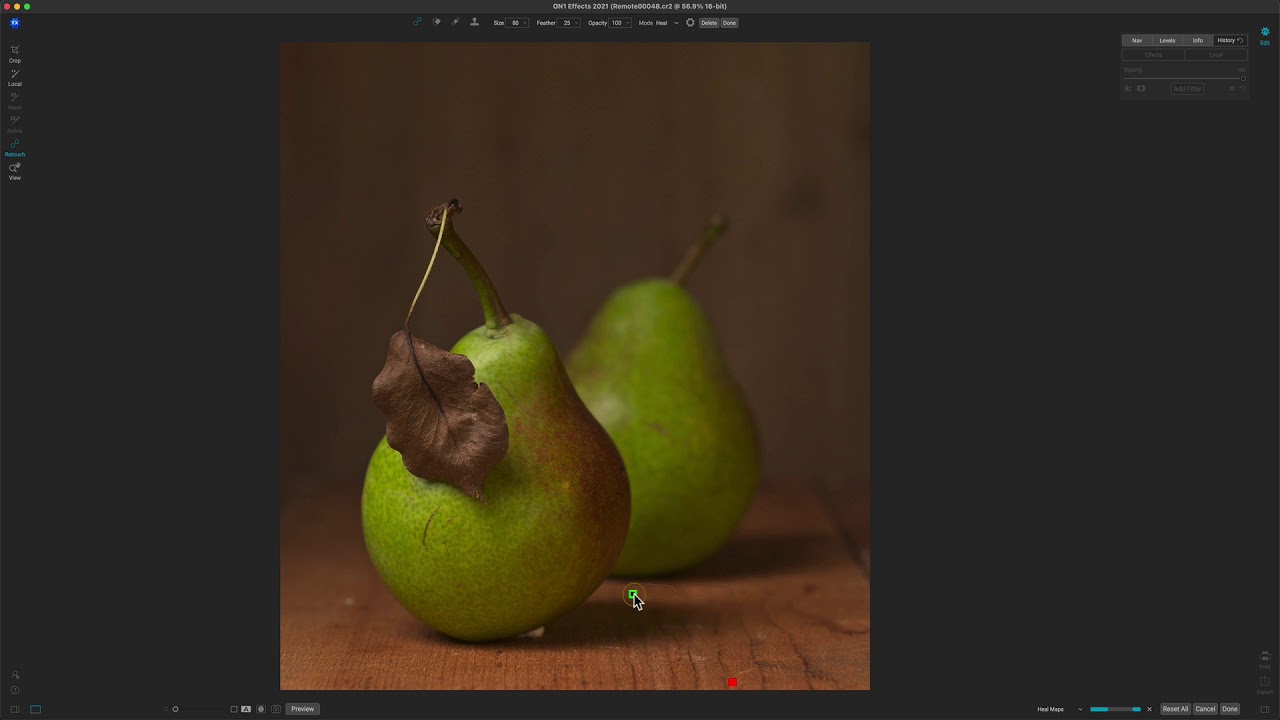The width and height of the screenshot is (1280, 720).
Task: Select the Mask tool
Action: (14, 100)
